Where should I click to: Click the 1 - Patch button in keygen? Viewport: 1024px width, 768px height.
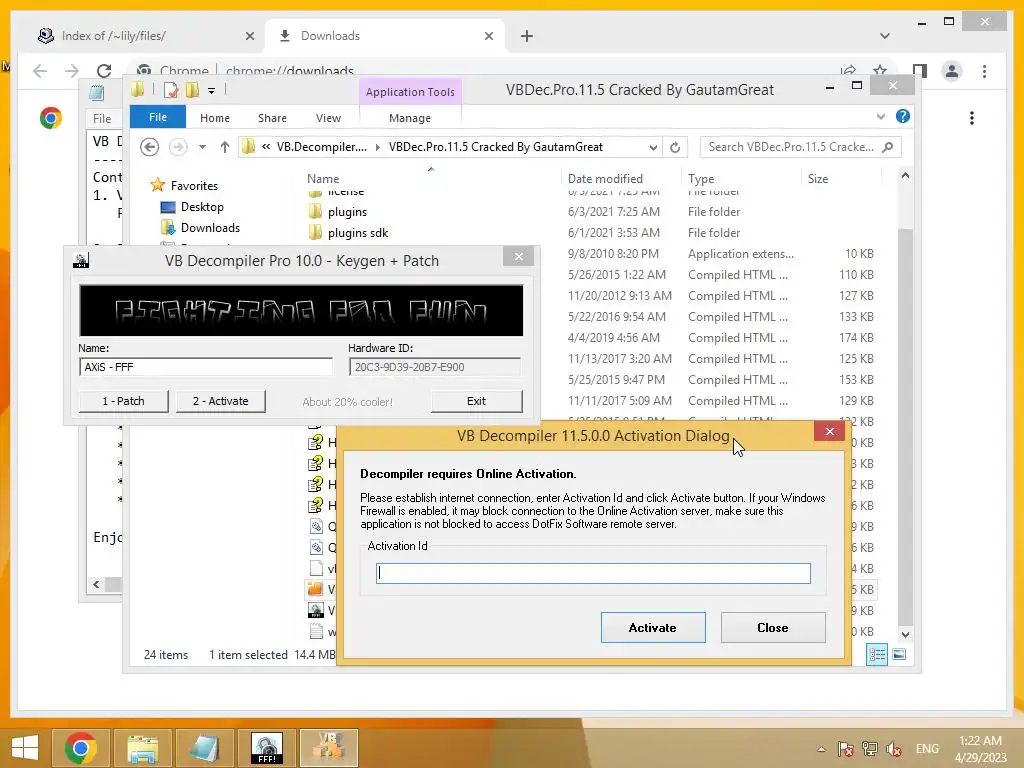pos(123,401)
